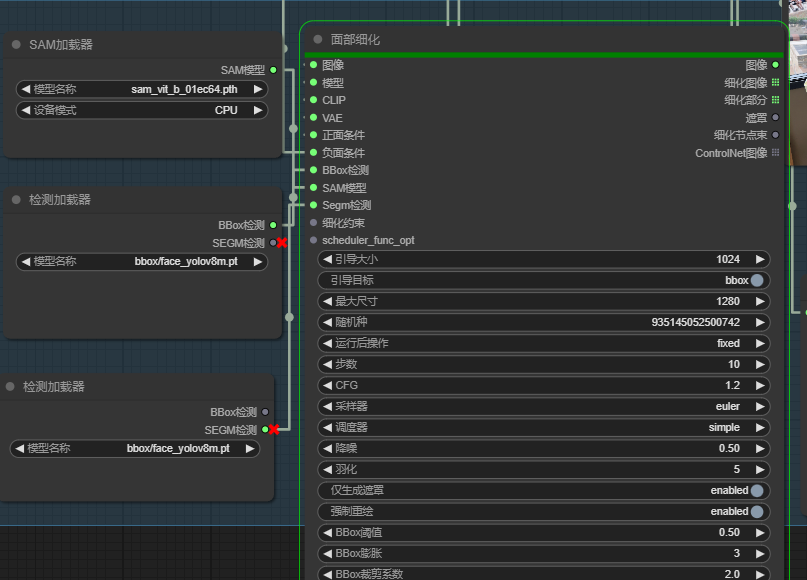
Task: Open 模型名称 dropdown in lower 检测加载器
Action: [x=134, y=448]
